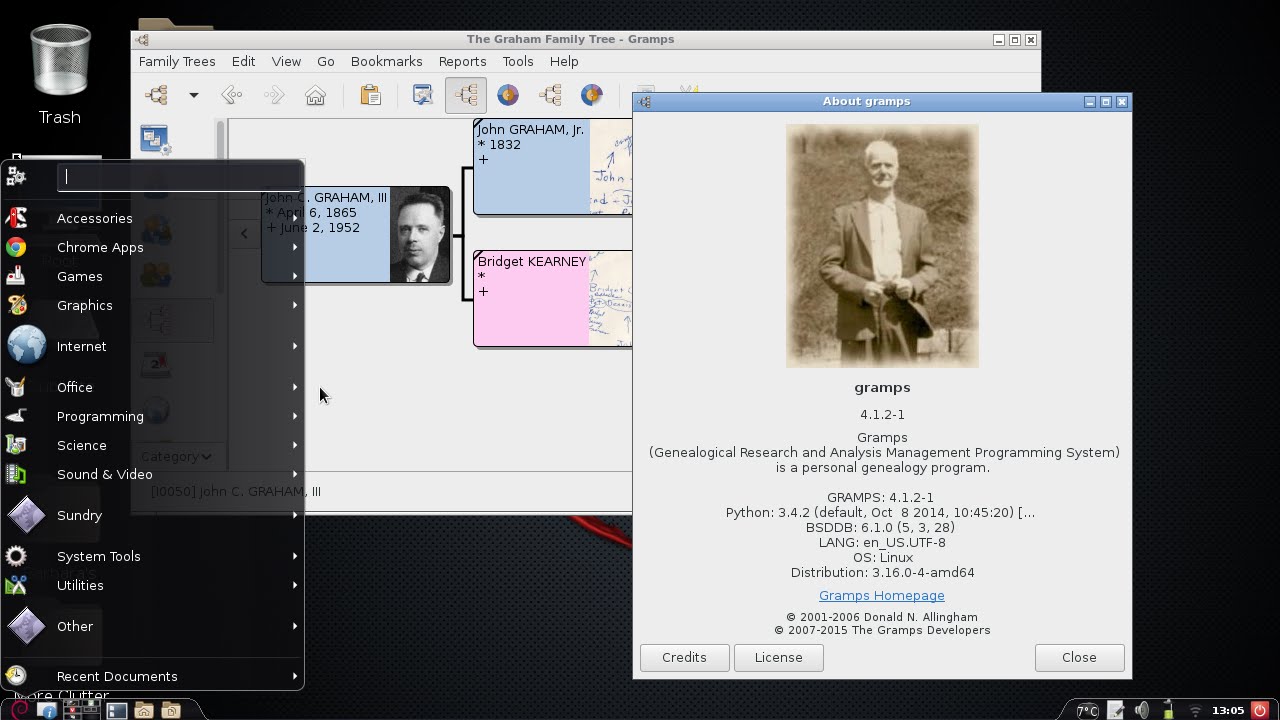
Task: Click the portrait photo in About gramps dialog
Action: (x=882, y=246)
